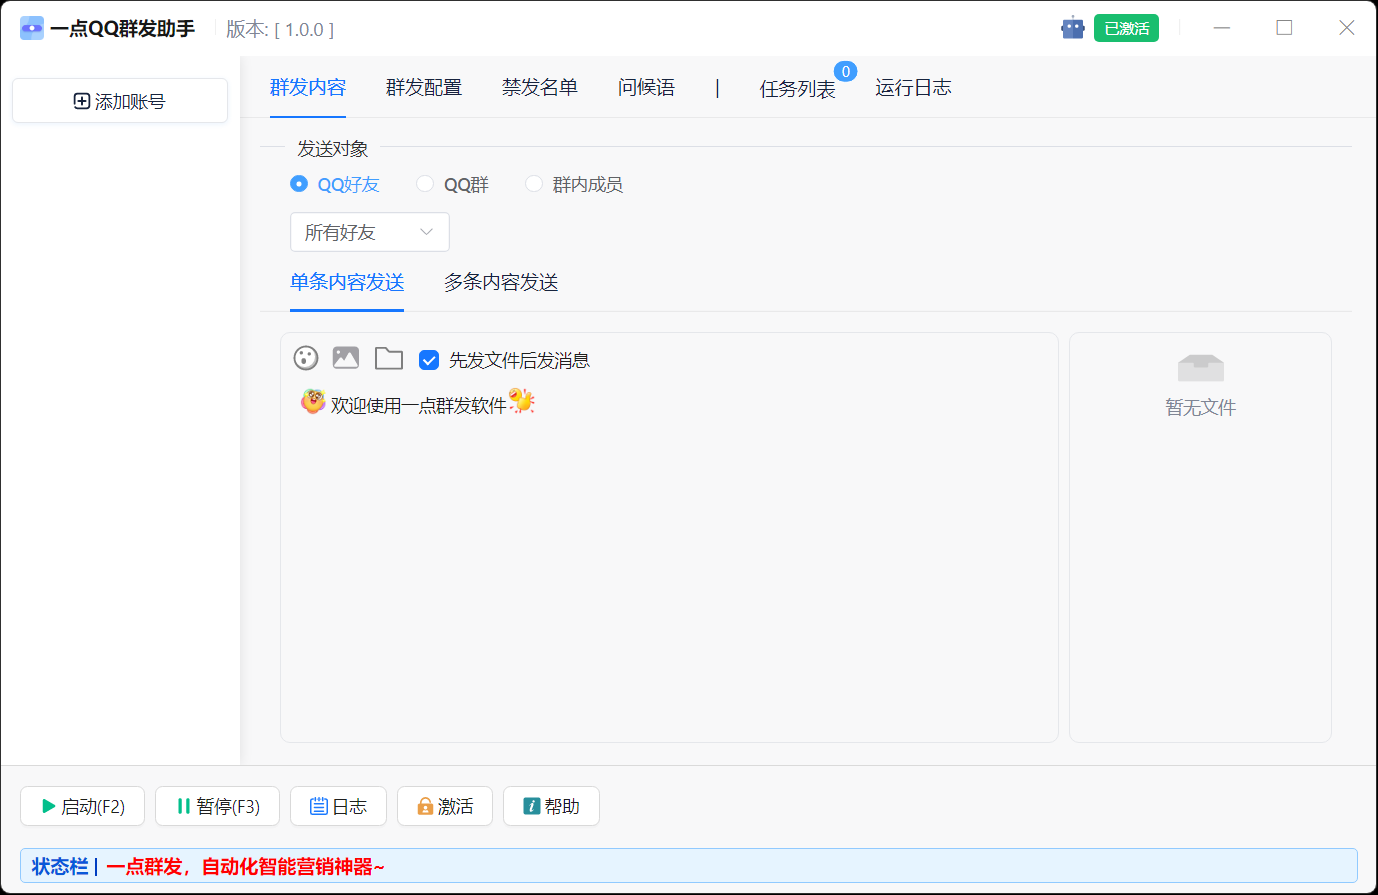Click the app logo next to 一点QQ群发助手
1378x895 pixels.
click(x=29, y=27)
